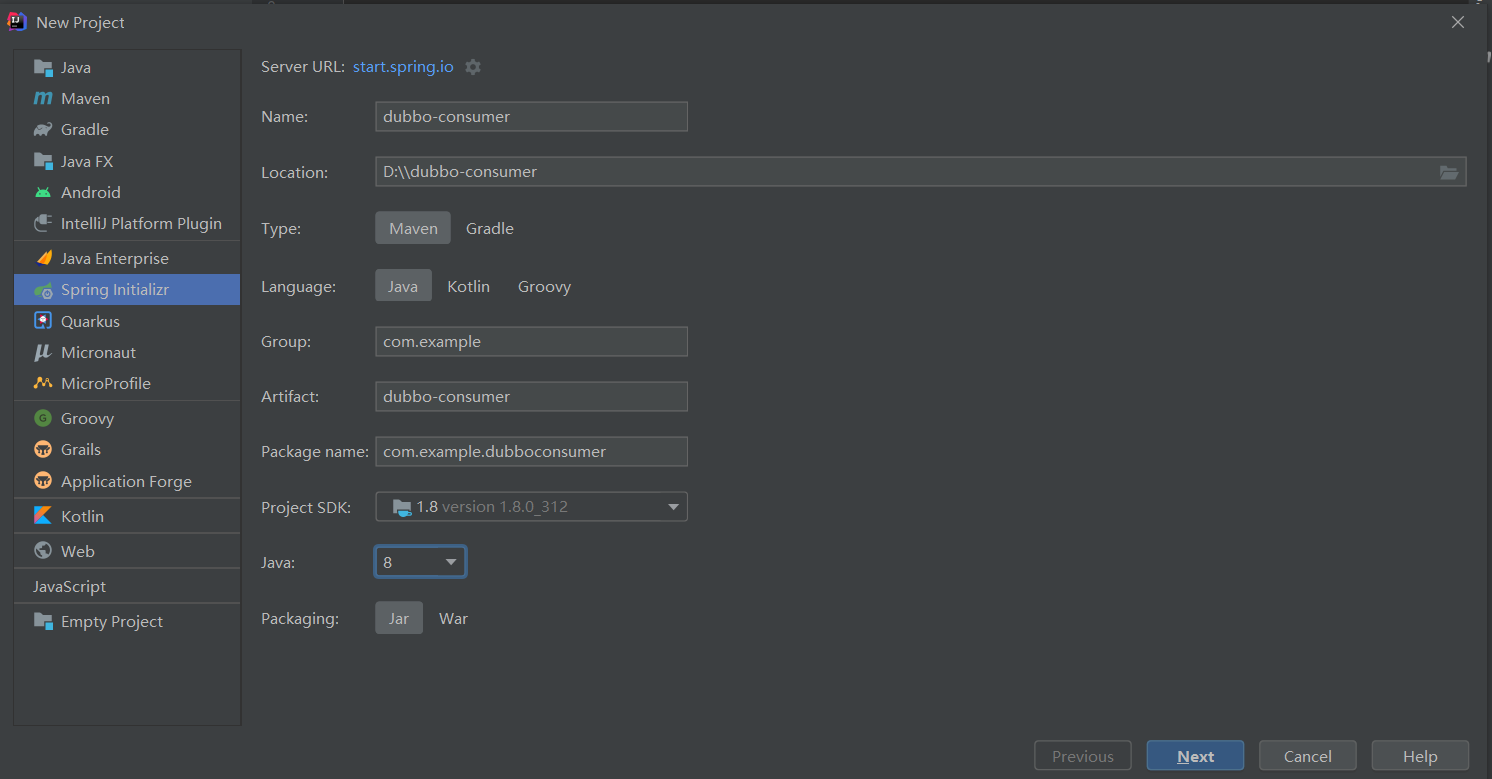This screenshot has height=779, width=1492.
Task: Select Java FX project category
Action: [x=127, y=161]
